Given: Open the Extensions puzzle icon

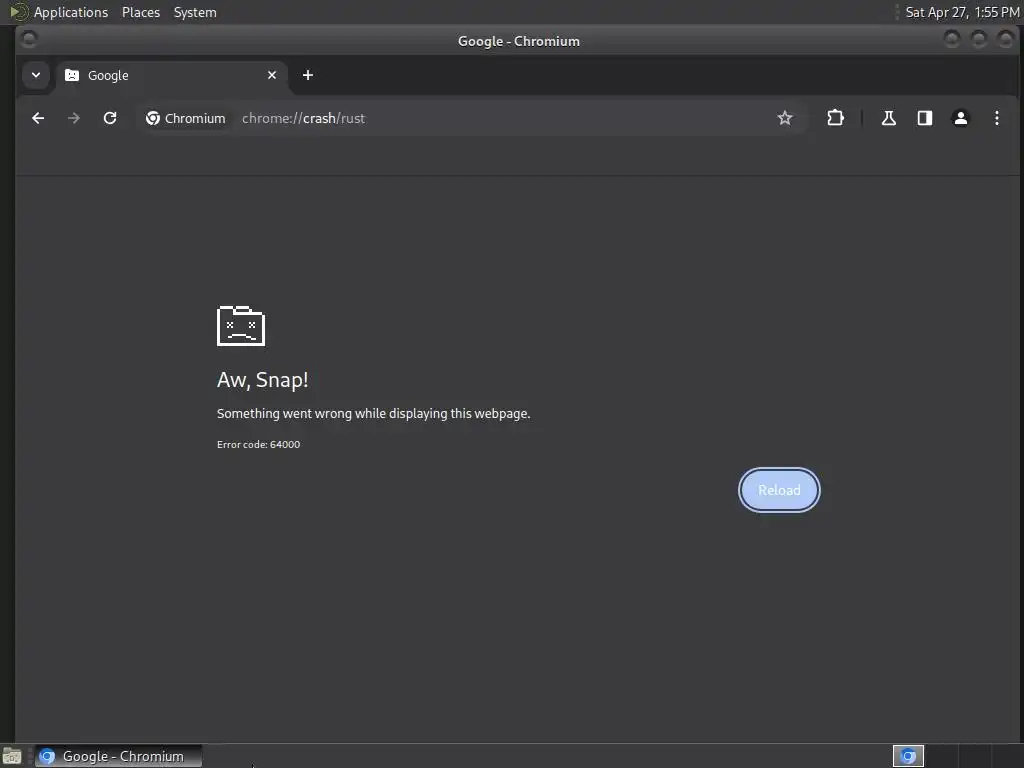Looking at the screenshot, I should pyautogui.click(x=835, y=118).
